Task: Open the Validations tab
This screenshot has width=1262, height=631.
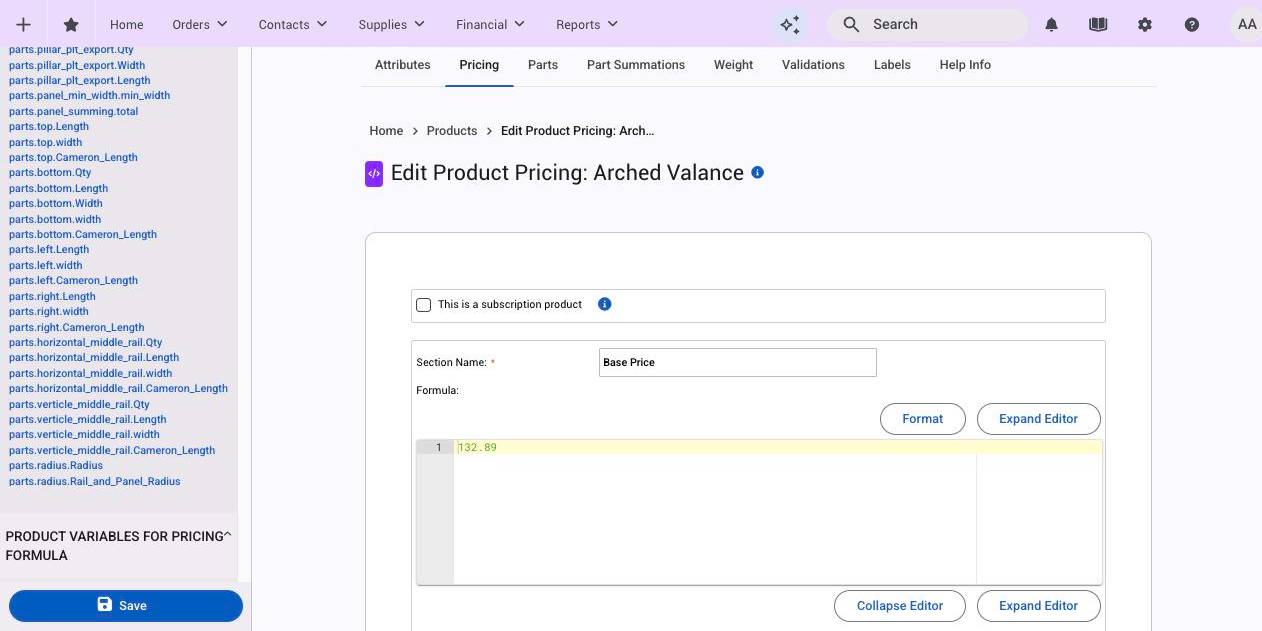Action: 813,65
